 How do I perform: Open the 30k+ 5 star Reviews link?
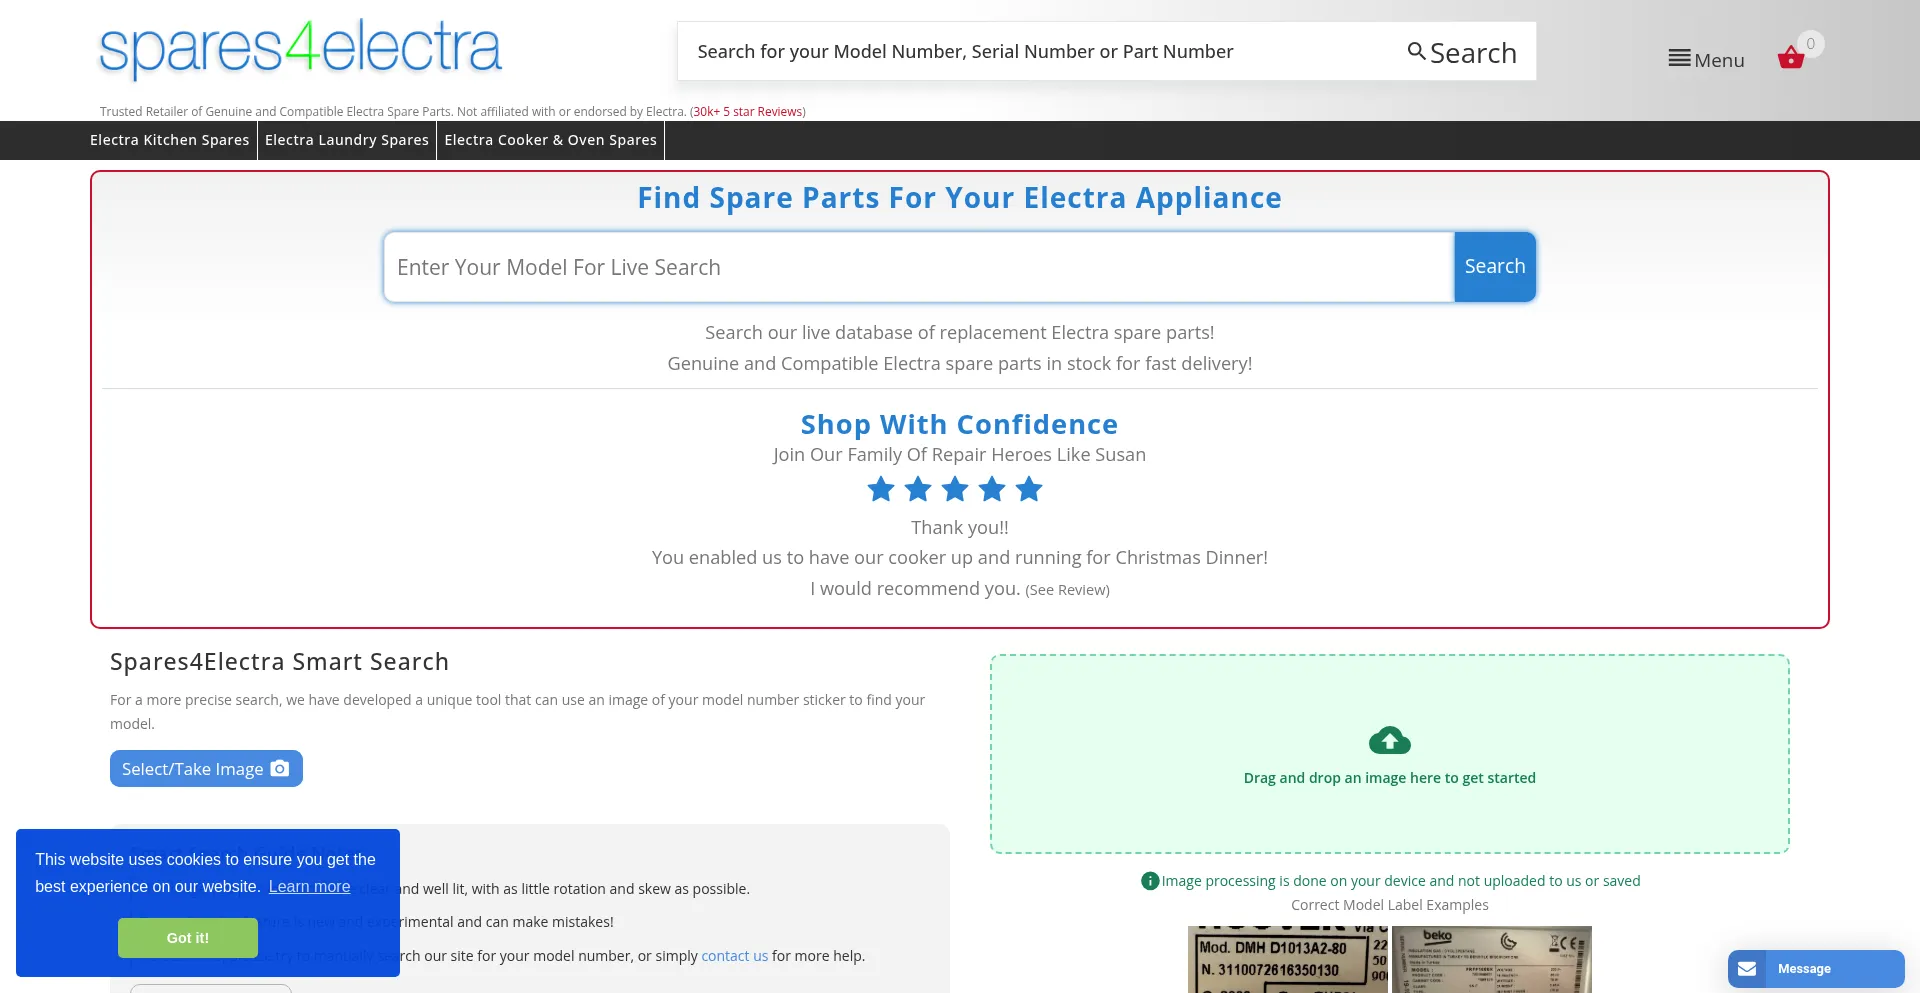pyautogui.click(x=748, y=112)
